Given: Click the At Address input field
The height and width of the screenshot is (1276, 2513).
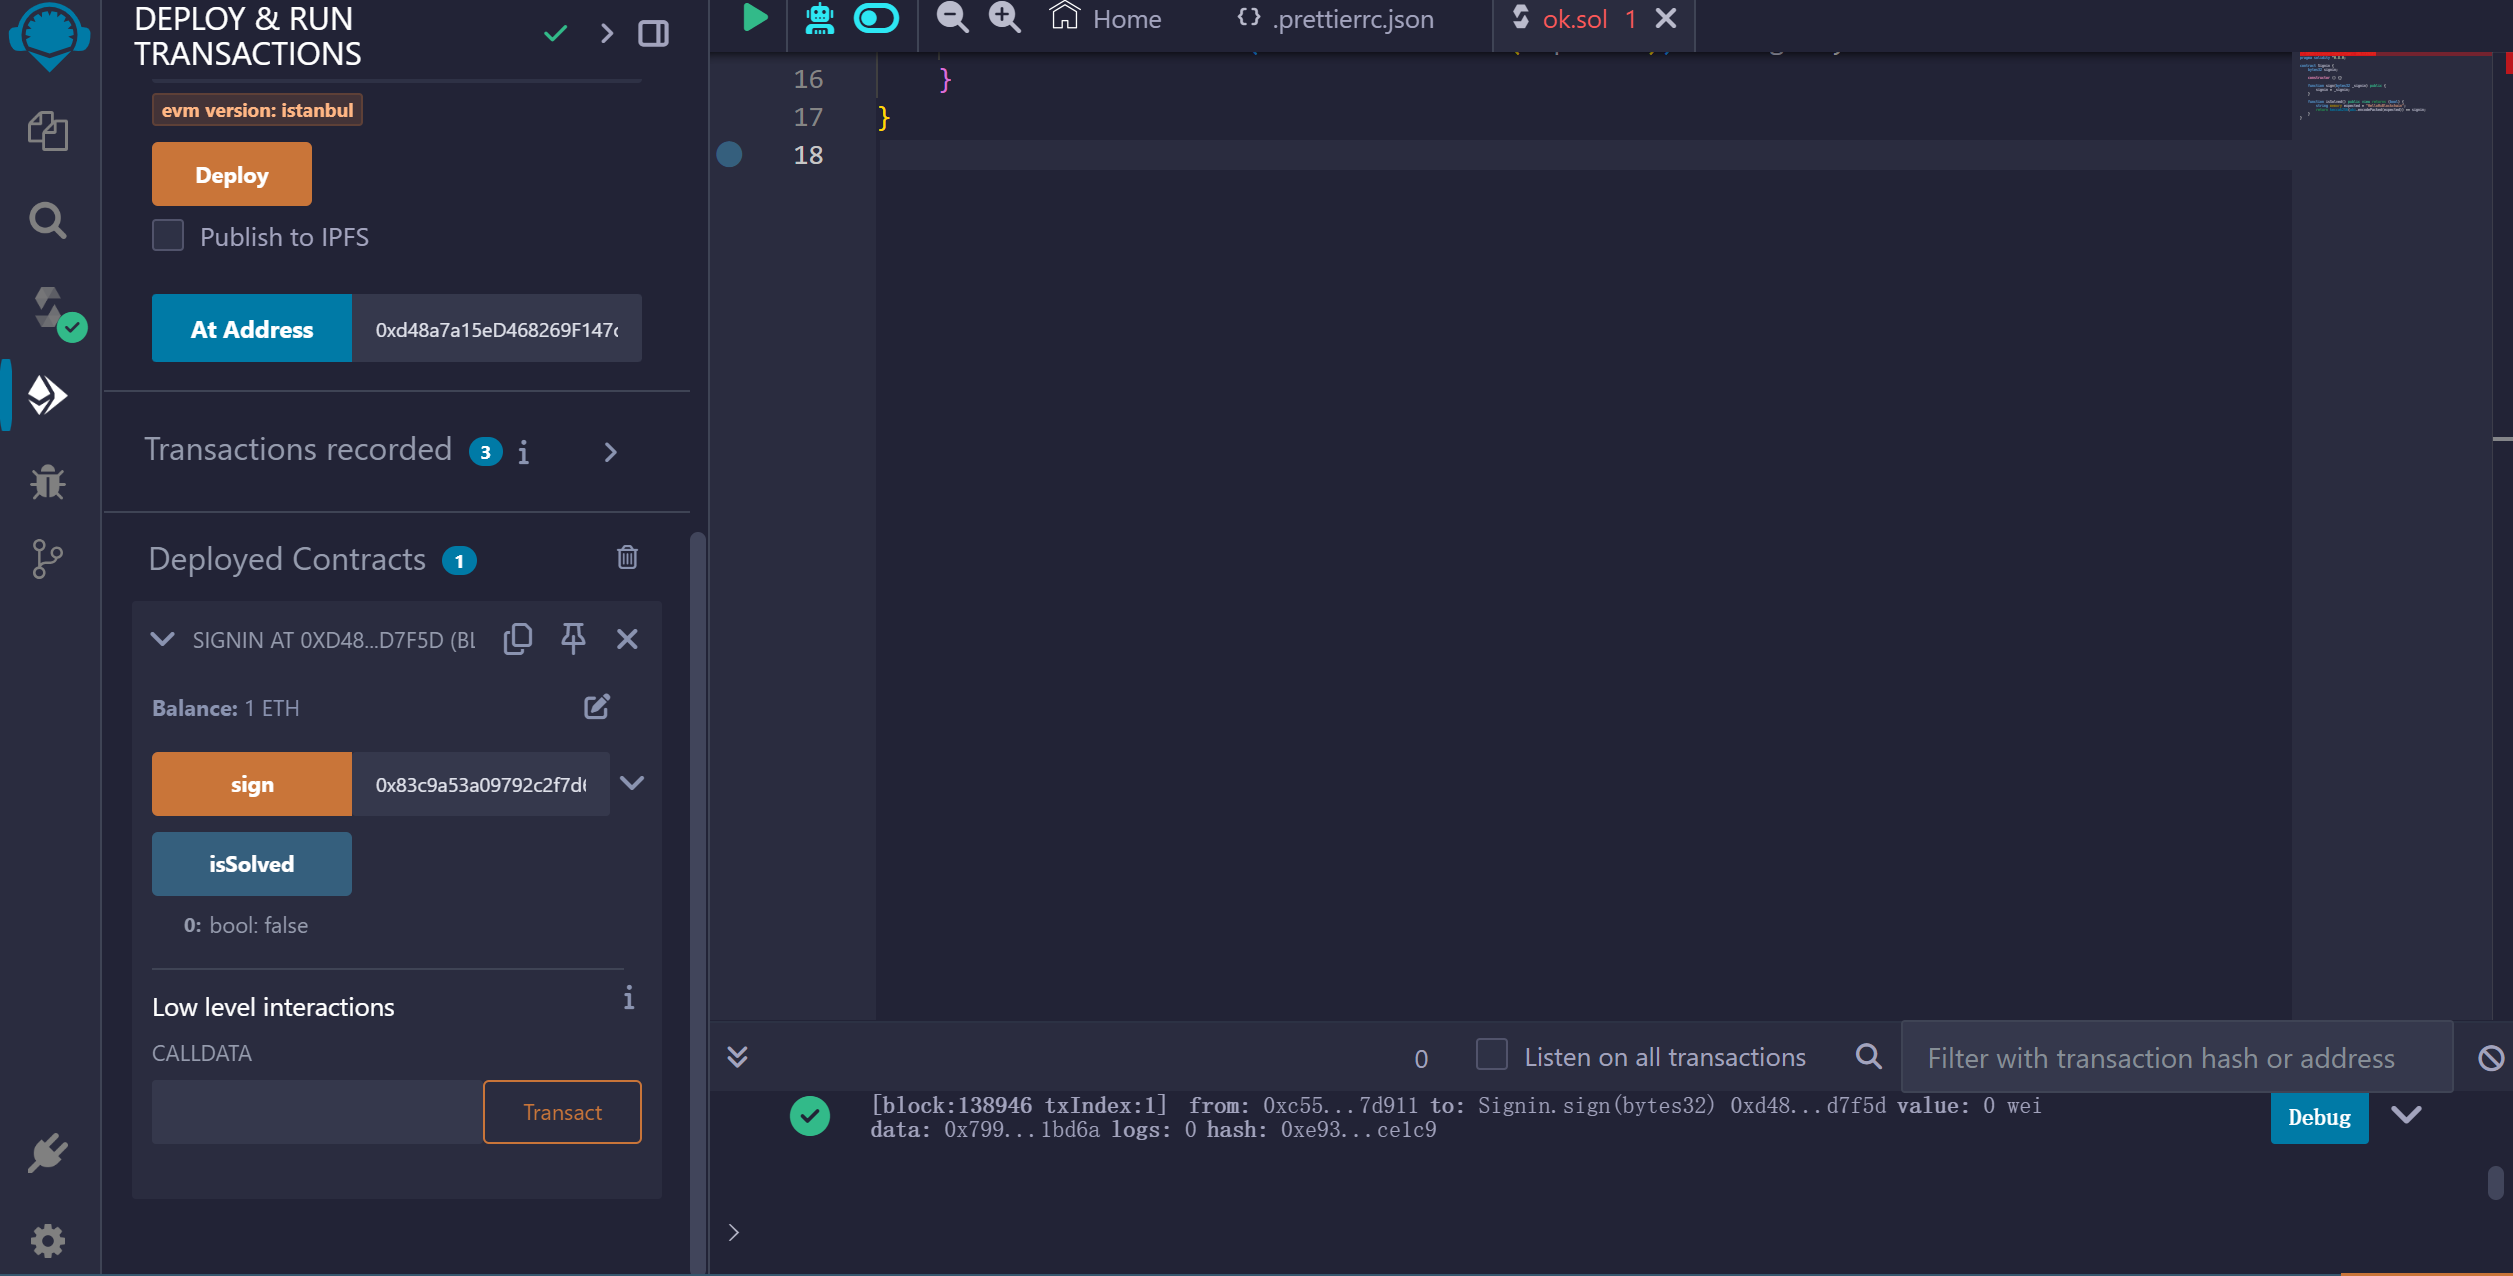Looking at the screenshot, I should 497,329.
